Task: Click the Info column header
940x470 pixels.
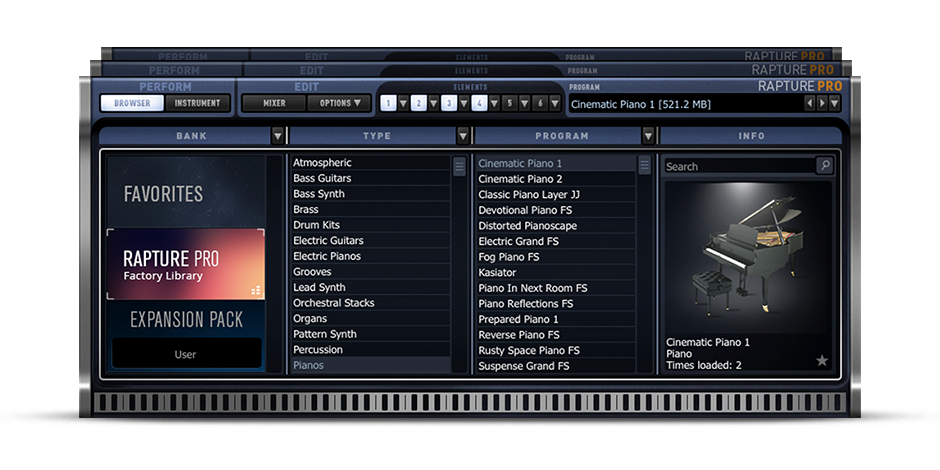Action: pos(751,136)
